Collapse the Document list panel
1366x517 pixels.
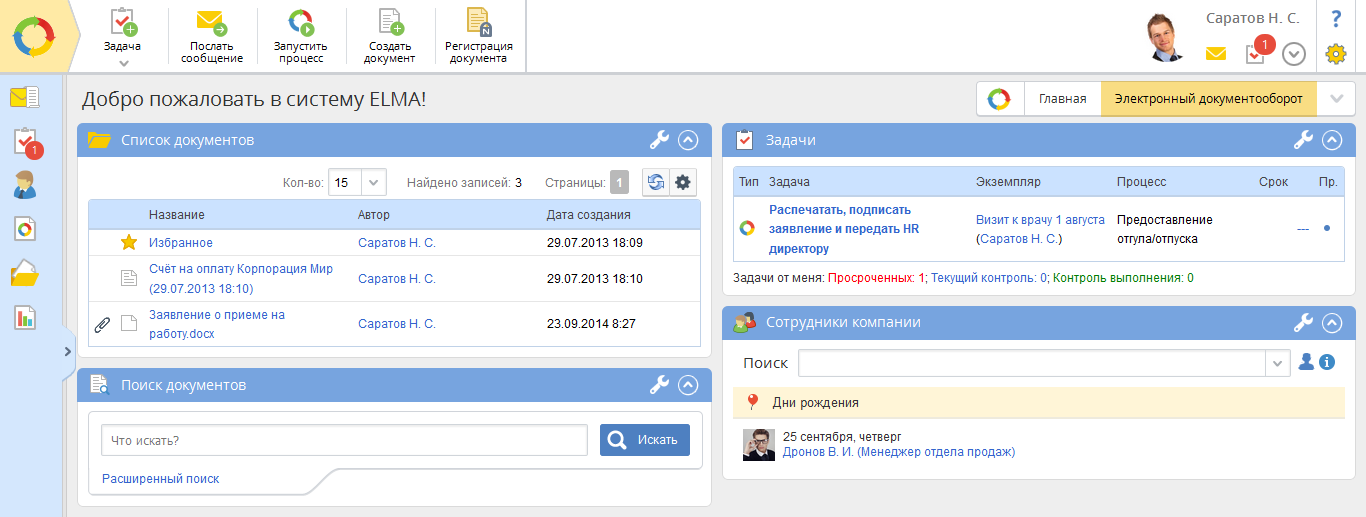(687, 140)
